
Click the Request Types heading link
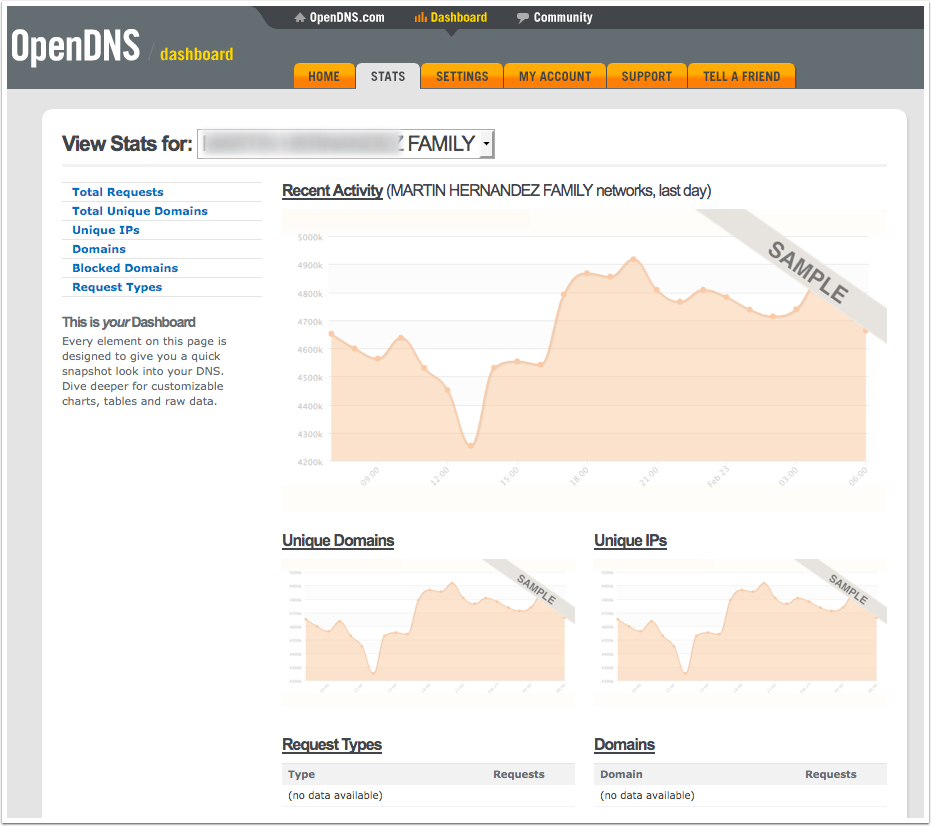[332, 744]
